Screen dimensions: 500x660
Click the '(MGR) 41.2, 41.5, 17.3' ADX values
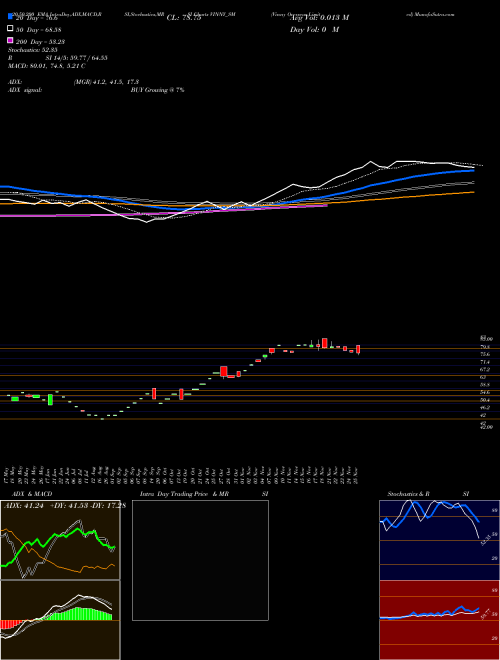coord(106,82)
